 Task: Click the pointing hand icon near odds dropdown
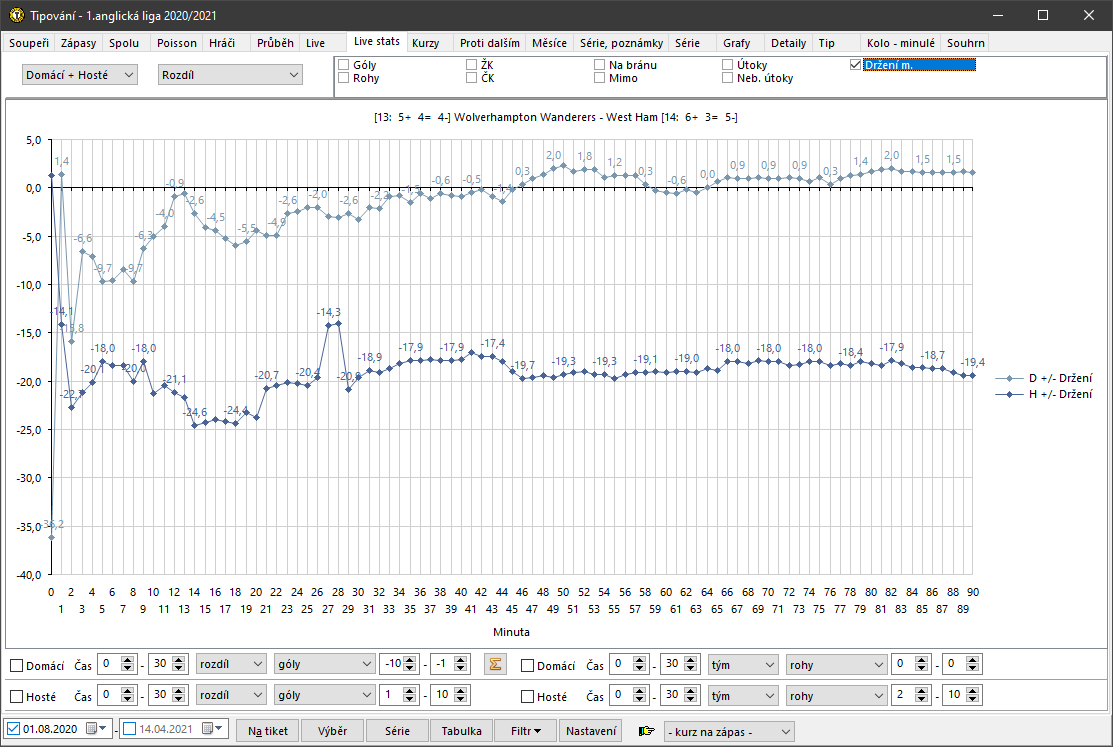(x=646, y=732)
